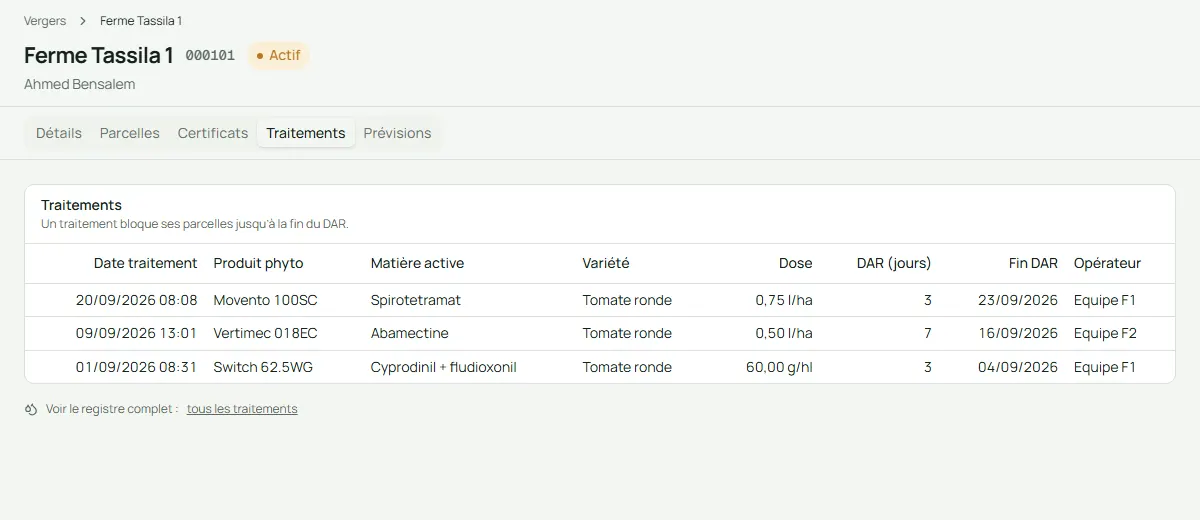Viewport: 1200px width, 520px height.
Task: Click the Ferme Tassila 1 breadcrumb item
Action: click(x=141, y=21)
